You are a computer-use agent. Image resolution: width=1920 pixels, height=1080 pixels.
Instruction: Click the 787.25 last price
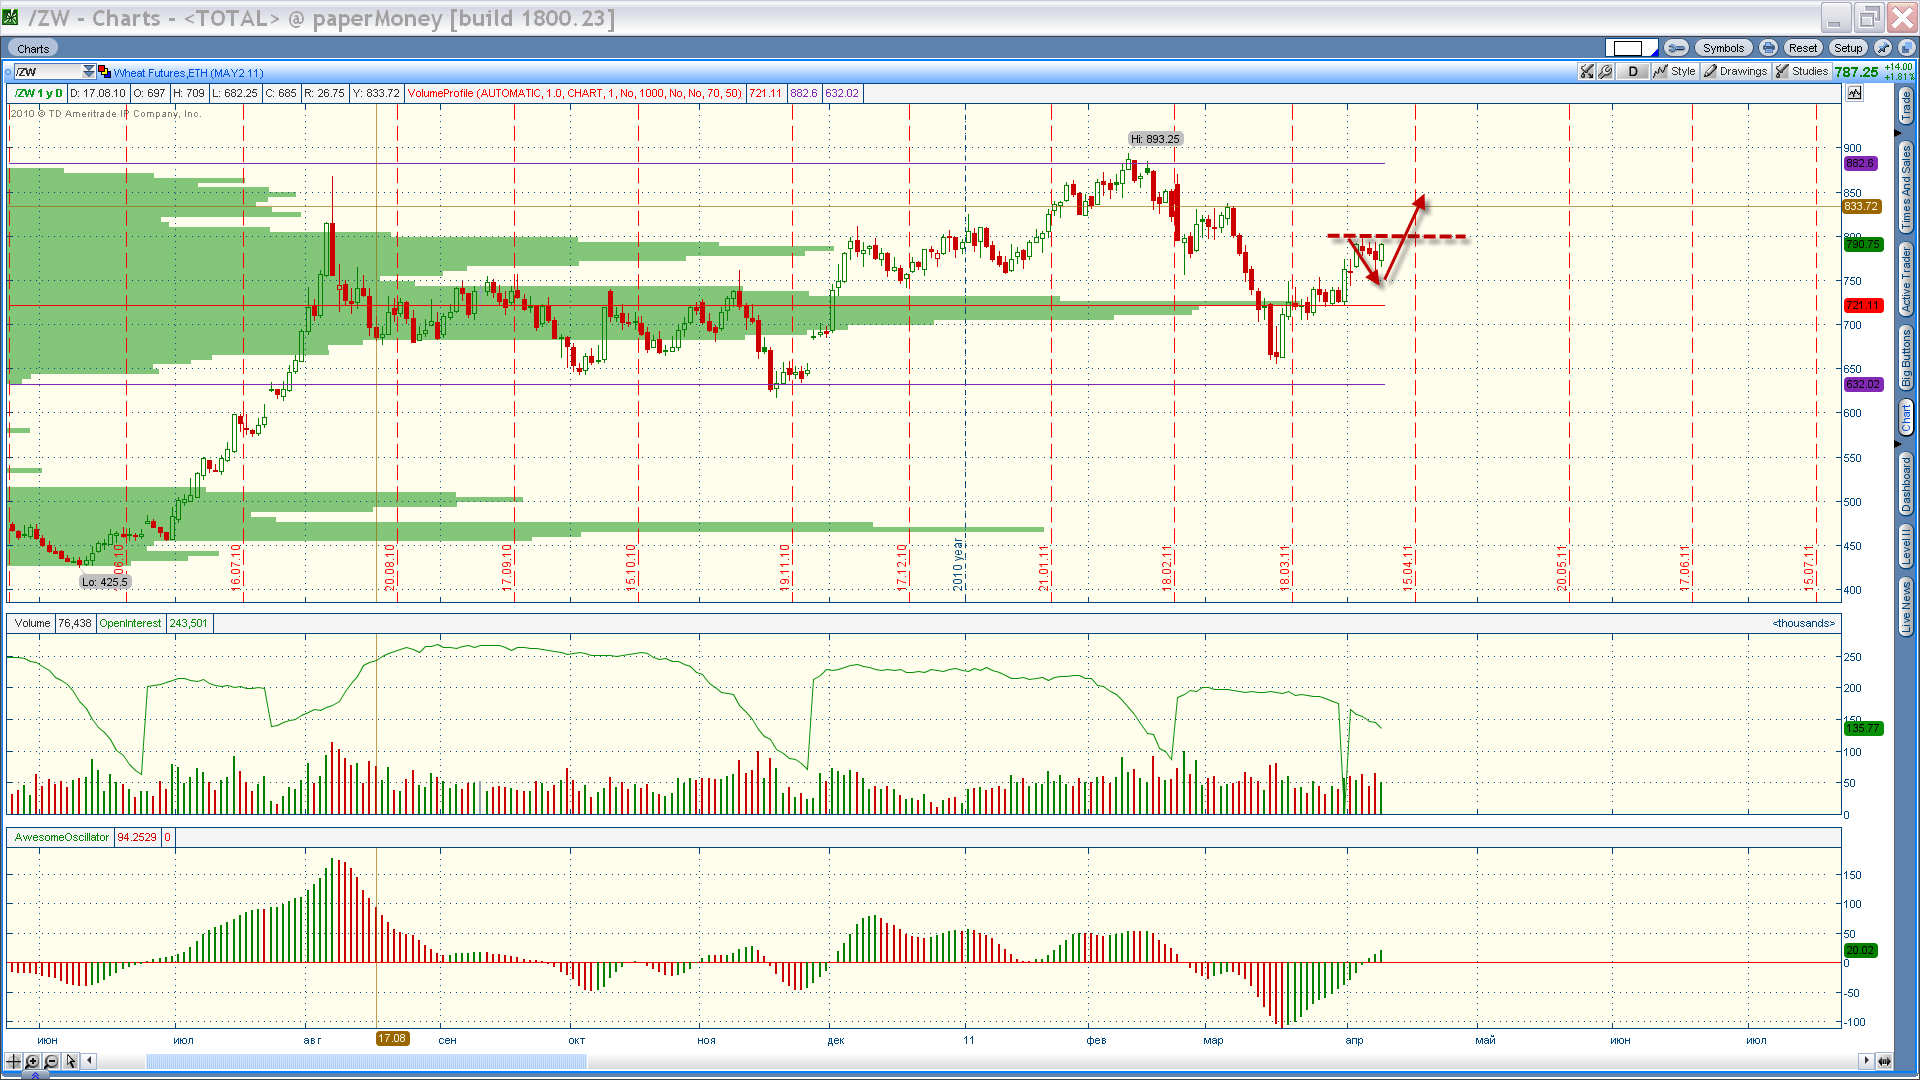coord(1856,72)
